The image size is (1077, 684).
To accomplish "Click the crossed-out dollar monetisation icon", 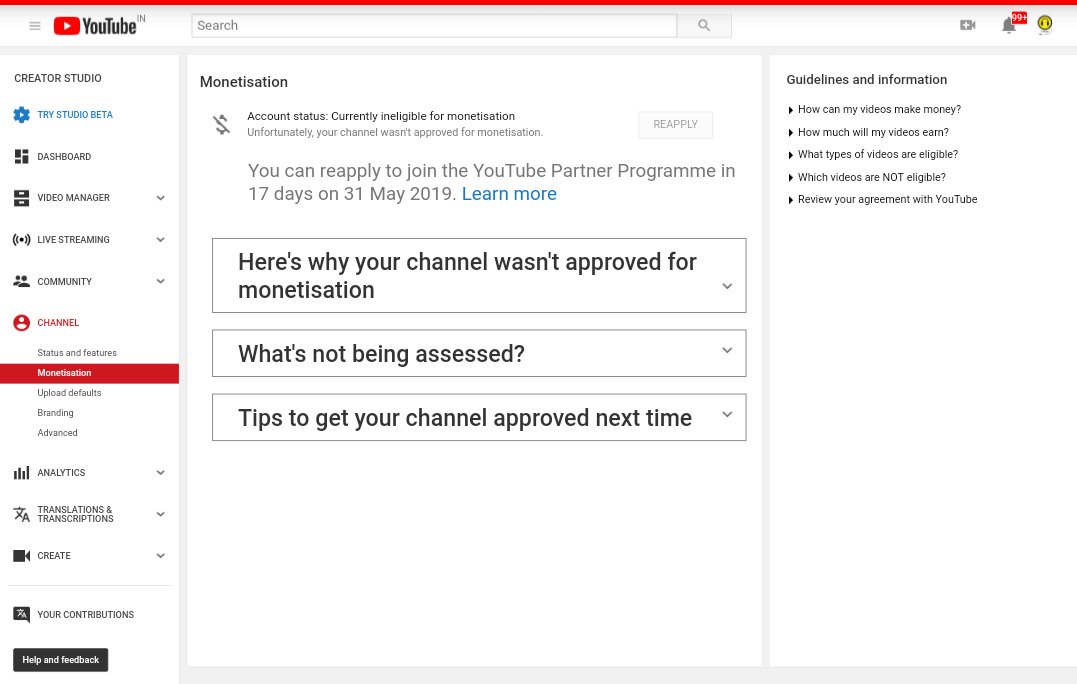I will click(x=221, y=124).
